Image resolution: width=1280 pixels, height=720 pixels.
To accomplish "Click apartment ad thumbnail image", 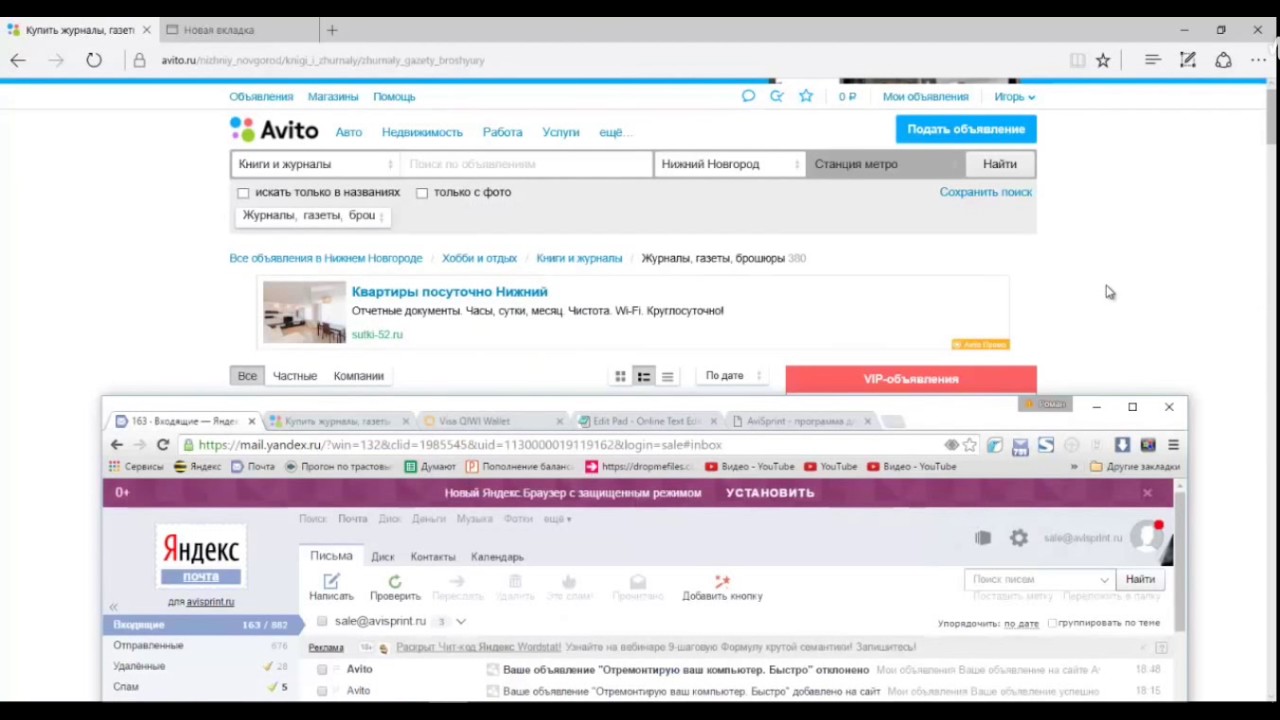I will point(304,313).
